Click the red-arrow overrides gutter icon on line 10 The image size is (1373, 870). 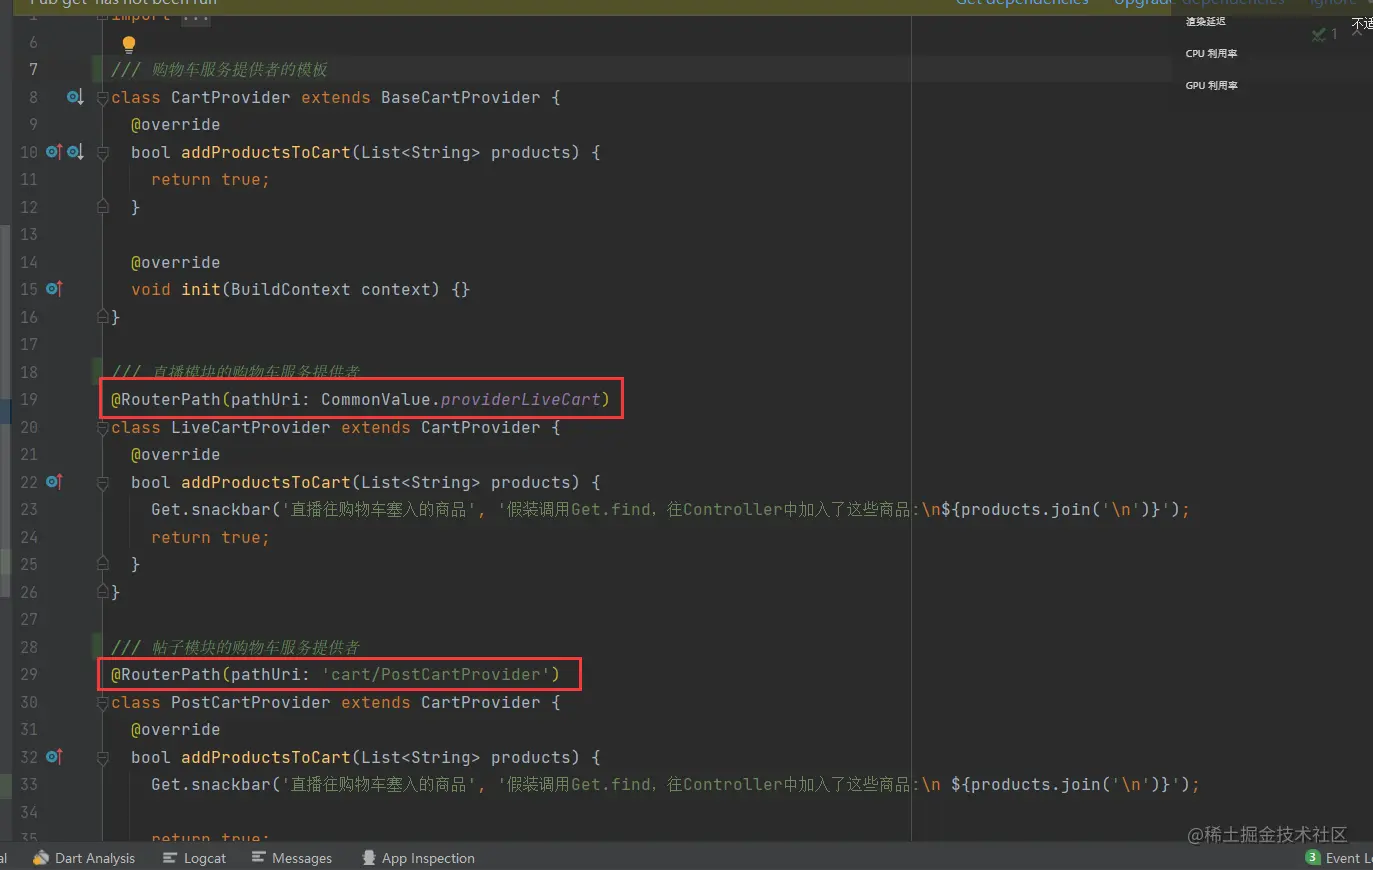pyautogui.click(x=54, y=152)
